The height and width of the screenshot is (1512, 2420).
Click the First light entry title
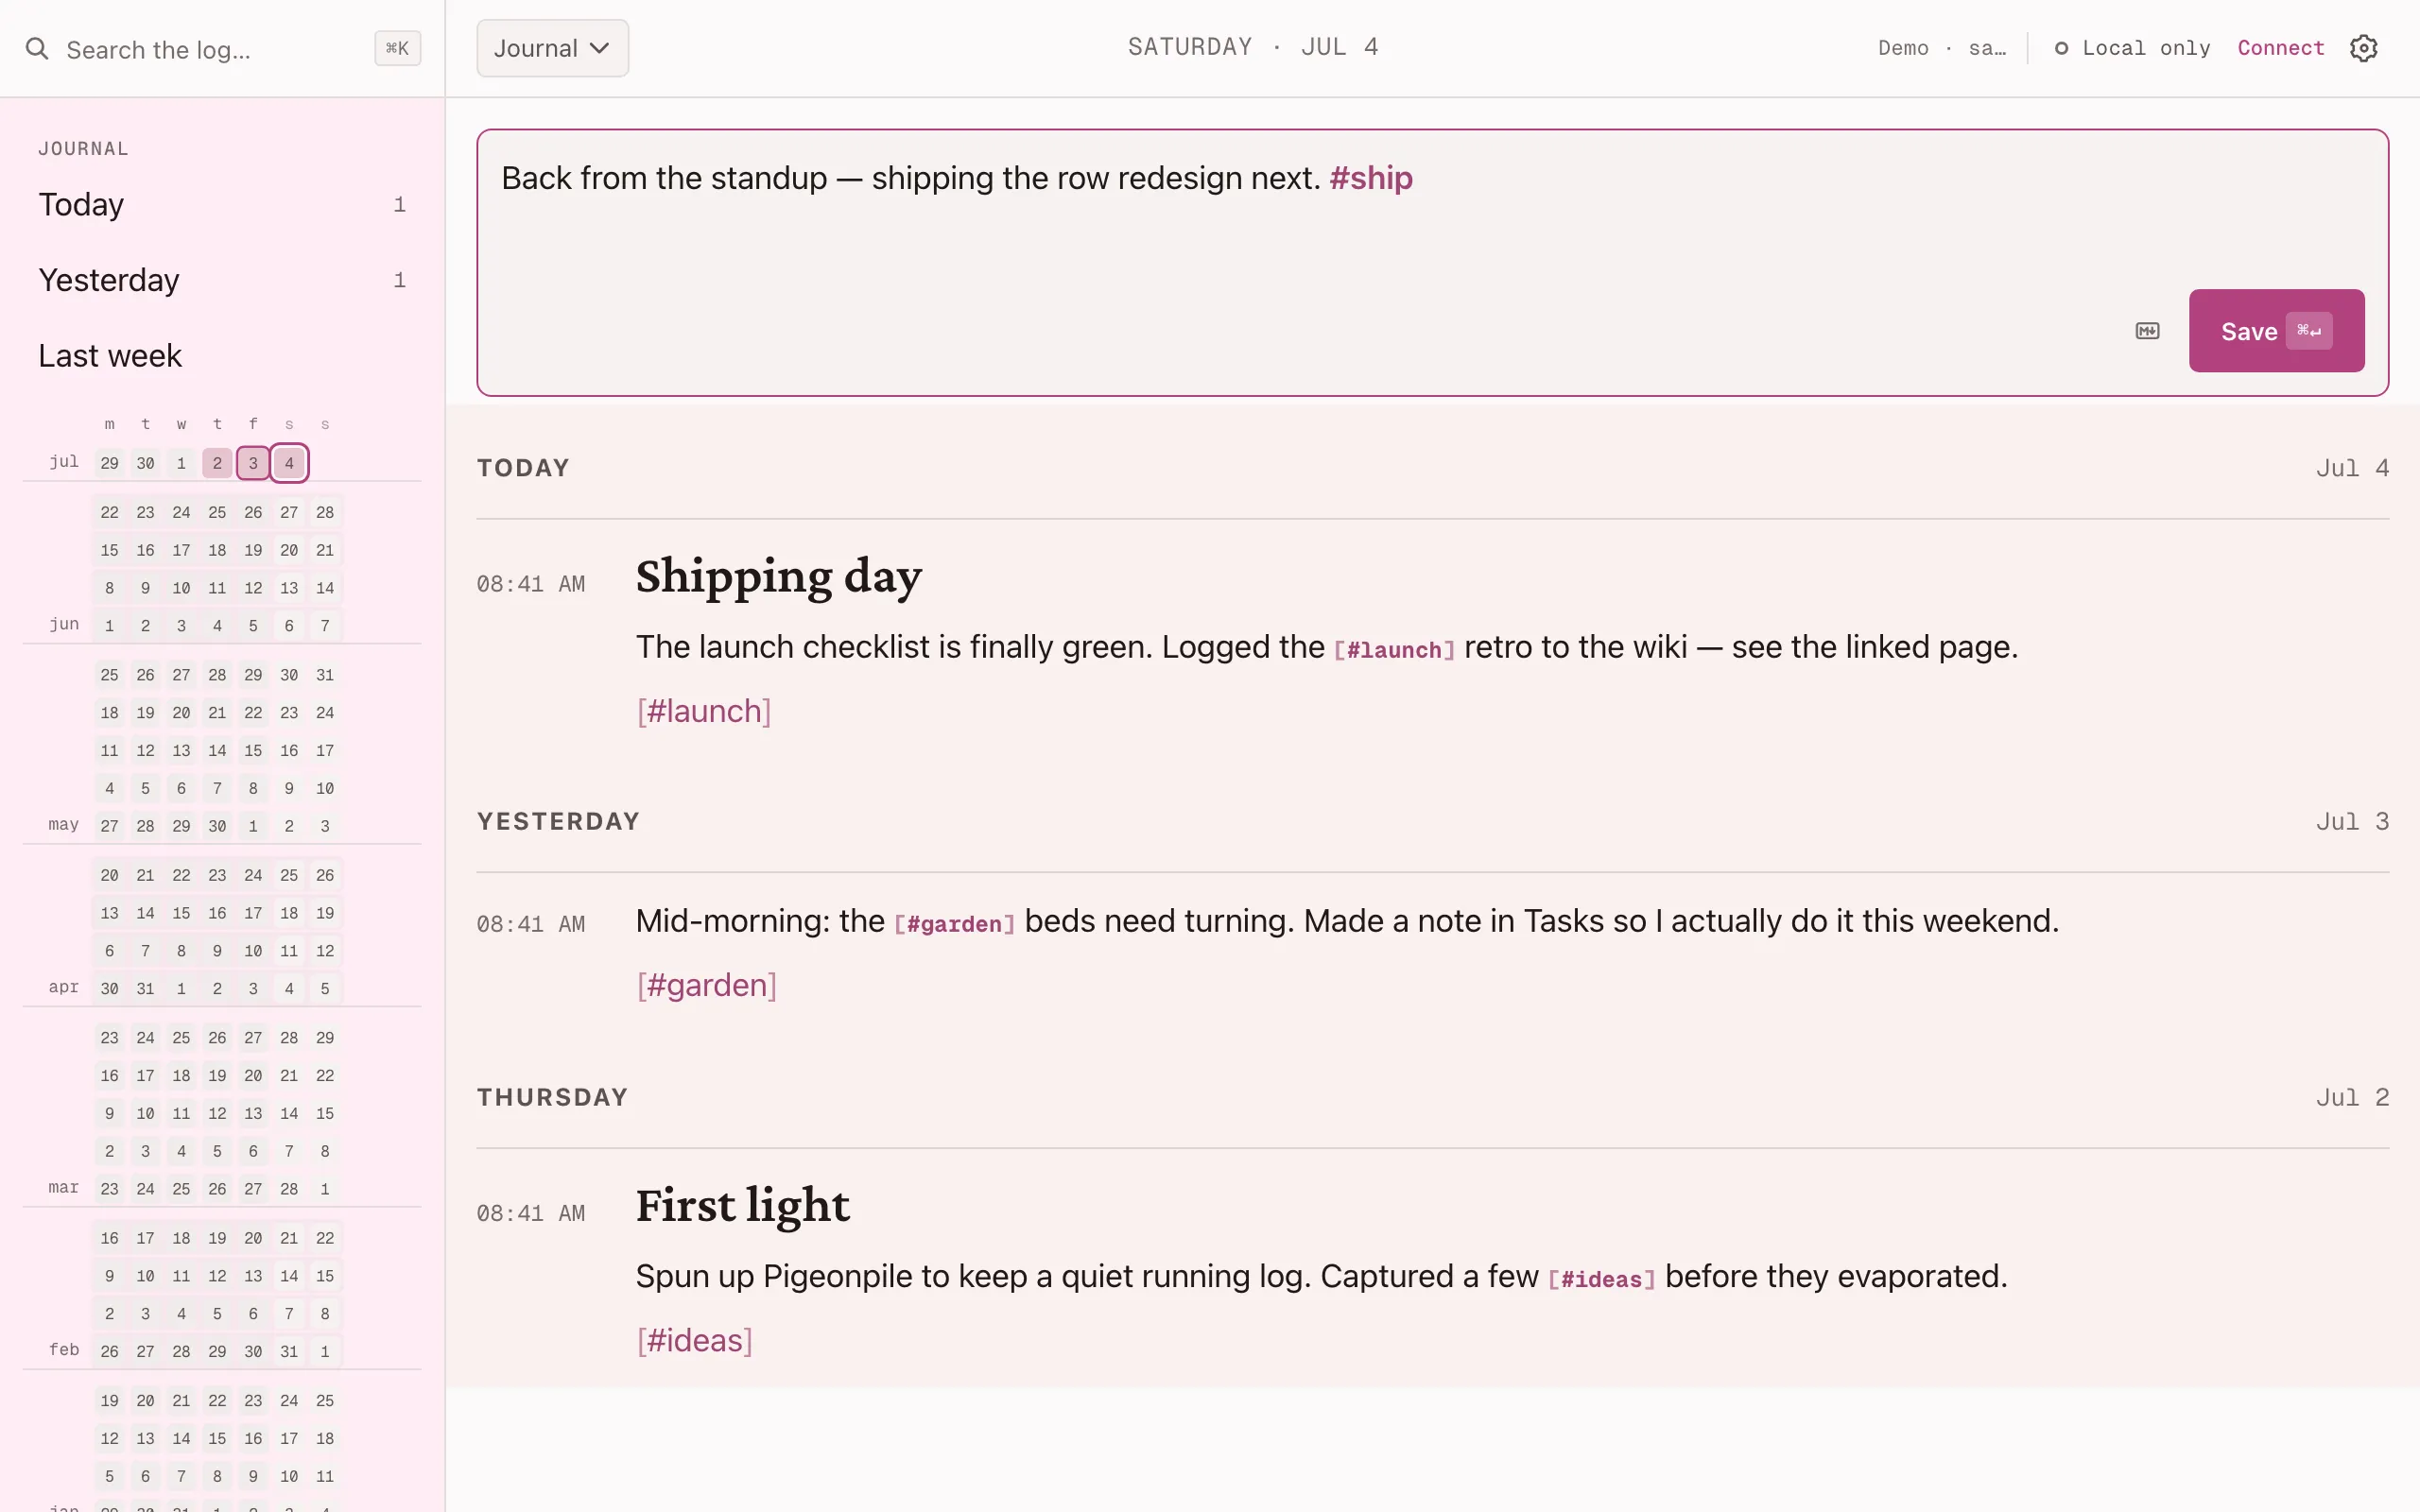[742, 1206]
